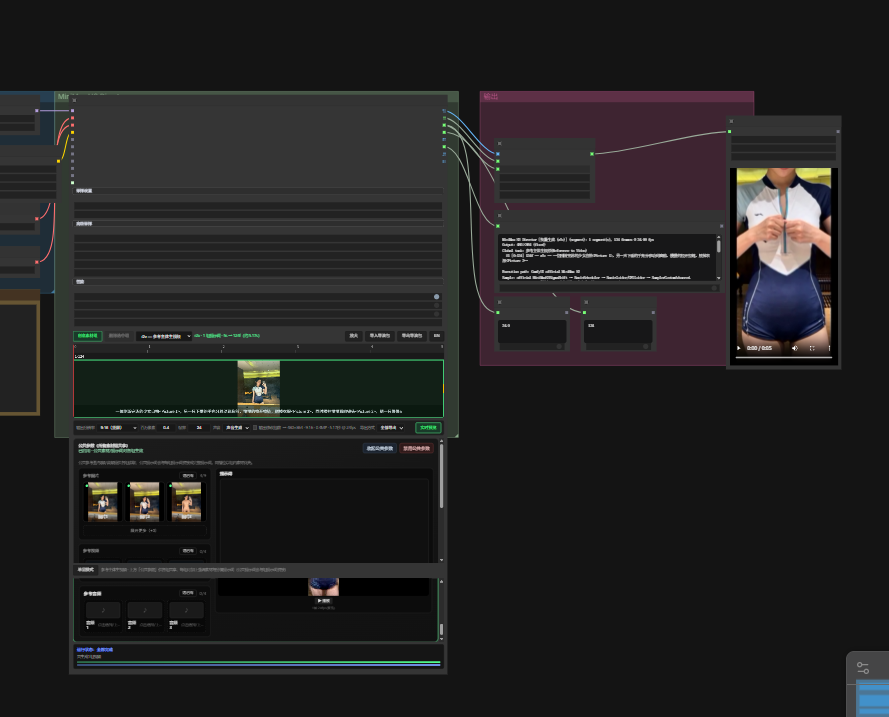The width and height of the screenshot is (889, 717).
Task: Click the second audio slot's music note icon
Action: [145, 610]
